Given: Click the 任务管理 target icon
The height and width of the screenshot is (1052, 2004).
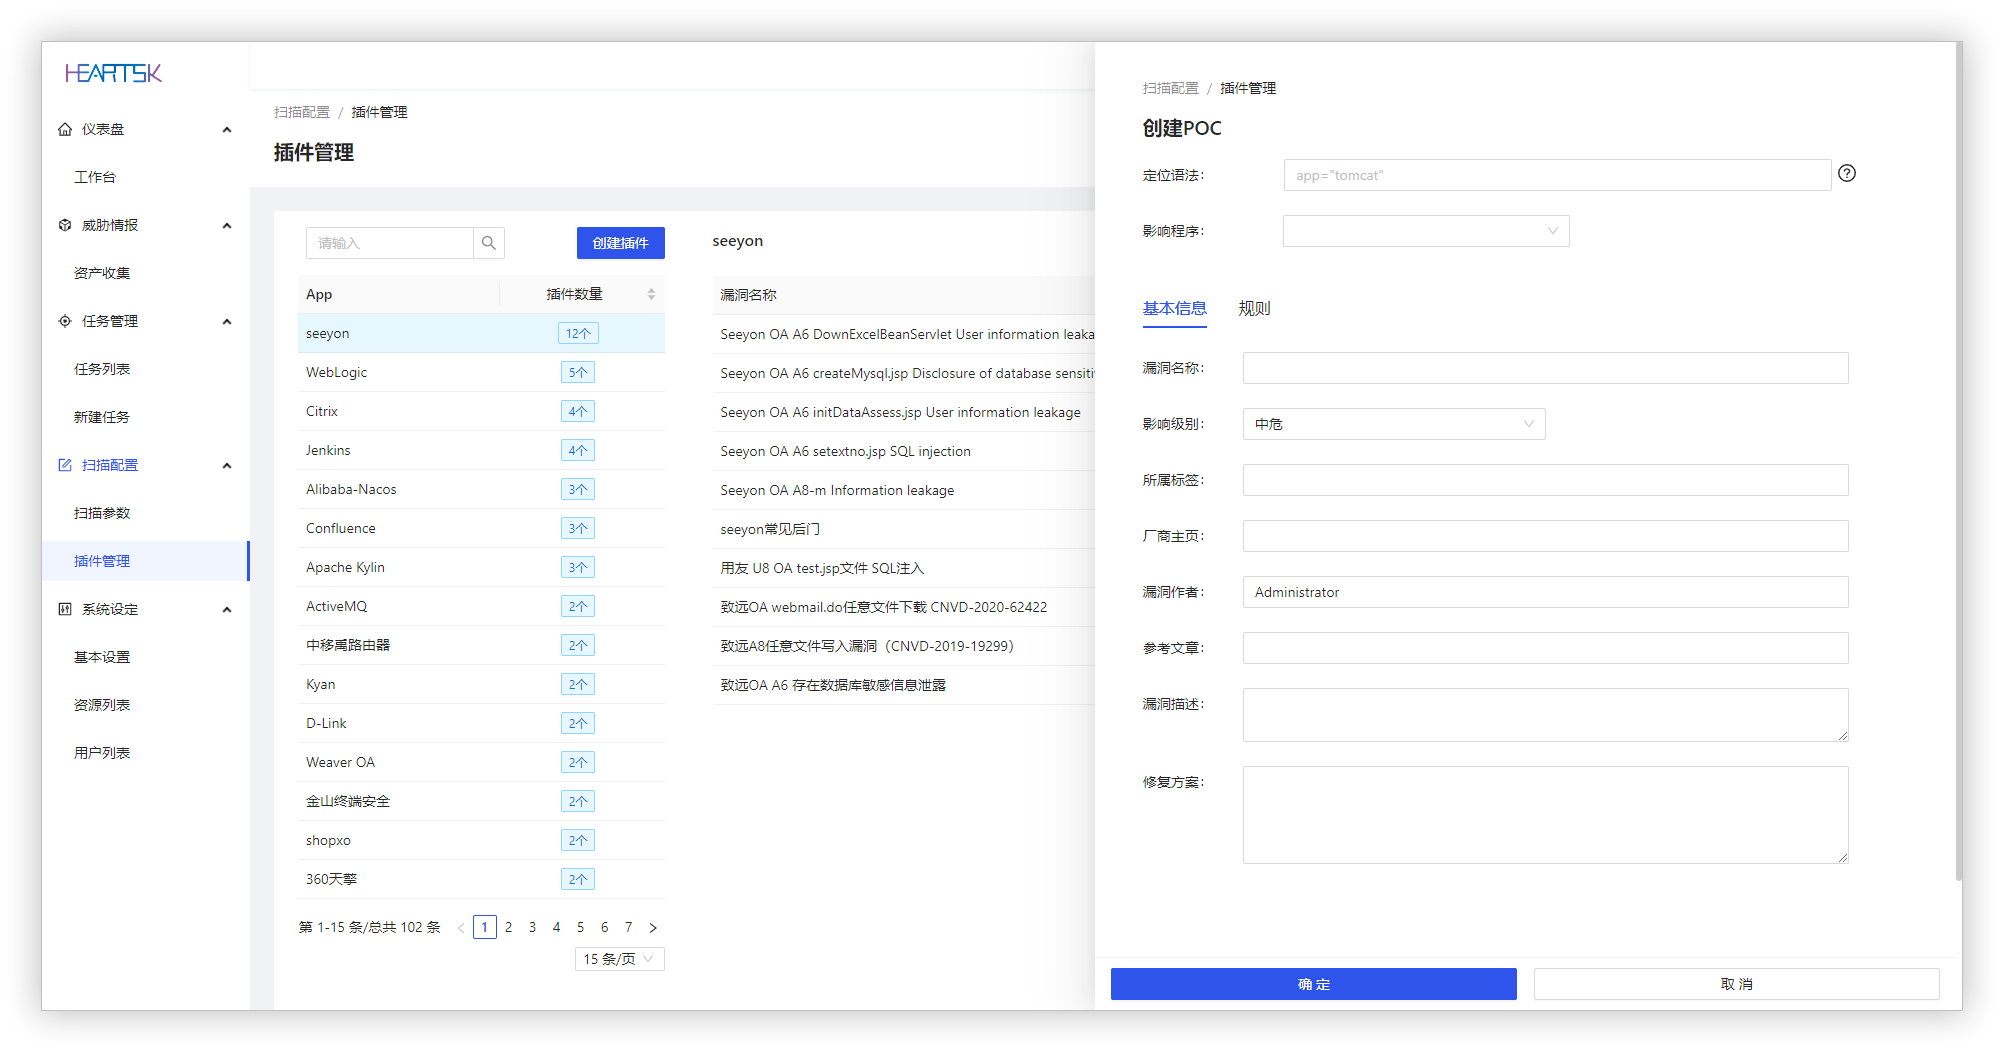Looking at the screenshot, I should [65, 321].
